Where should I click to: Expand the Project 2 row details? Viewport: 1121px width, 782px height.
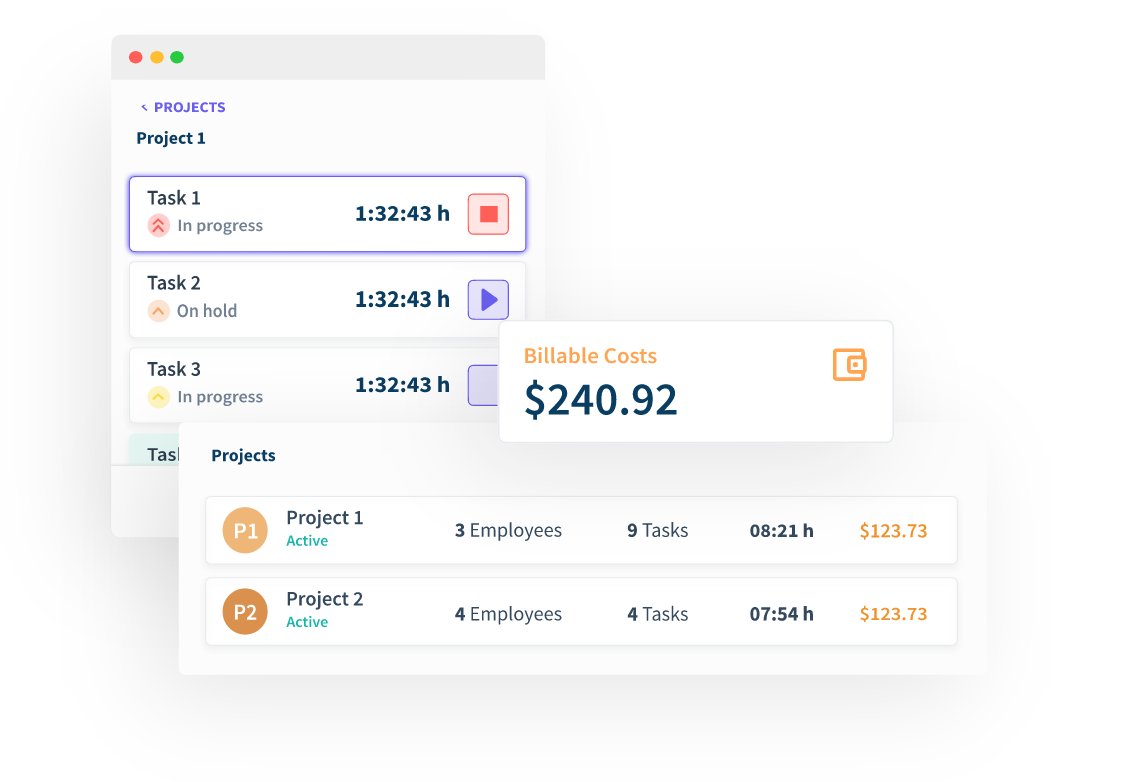(580, 612)
